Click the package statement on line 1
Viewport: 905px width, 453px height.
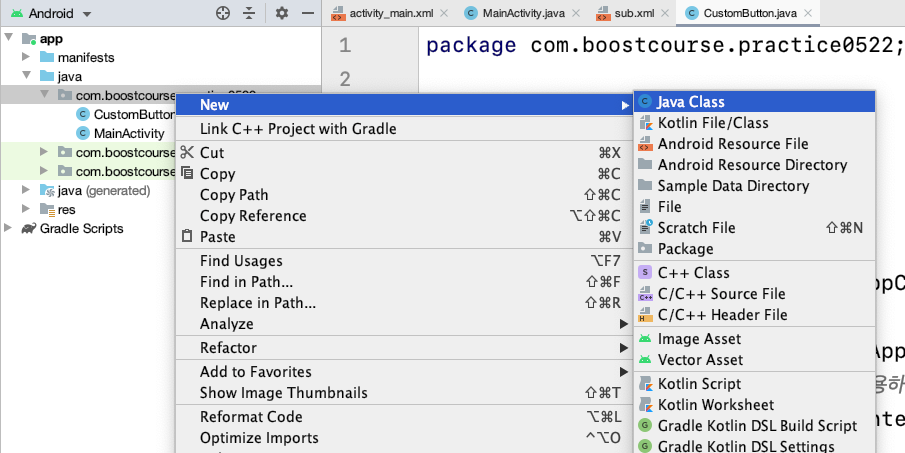pyautogui.click(x=665, y=45)
